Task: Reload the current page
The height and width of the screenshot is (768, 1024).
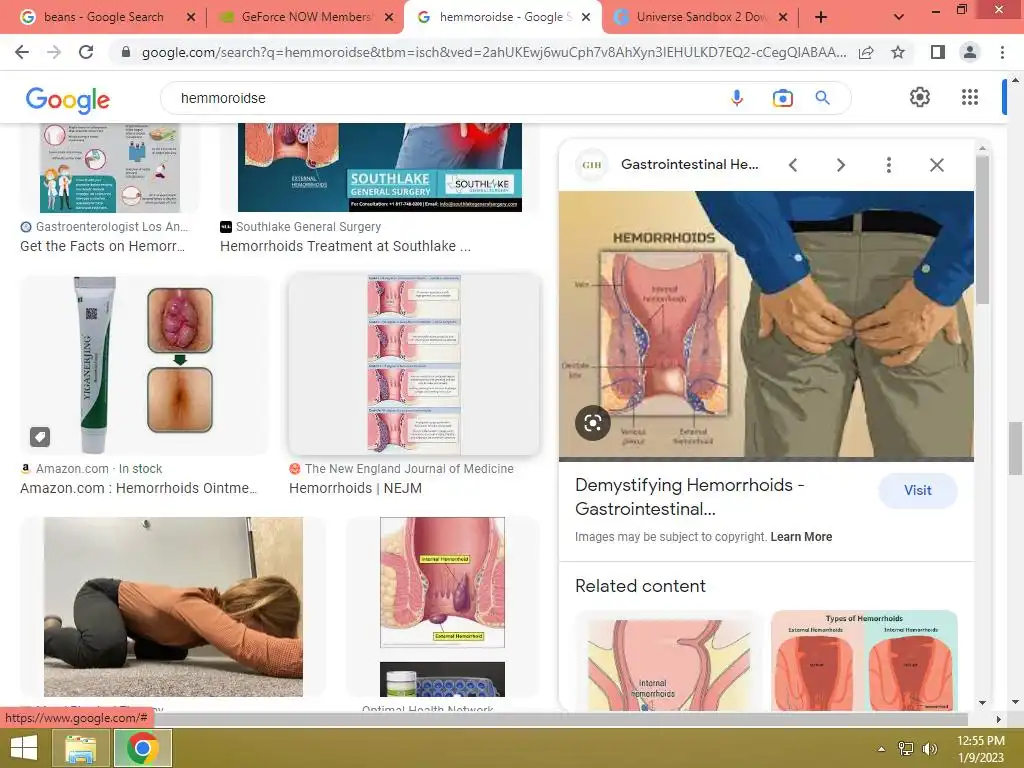Action: (x=86, y=52)
